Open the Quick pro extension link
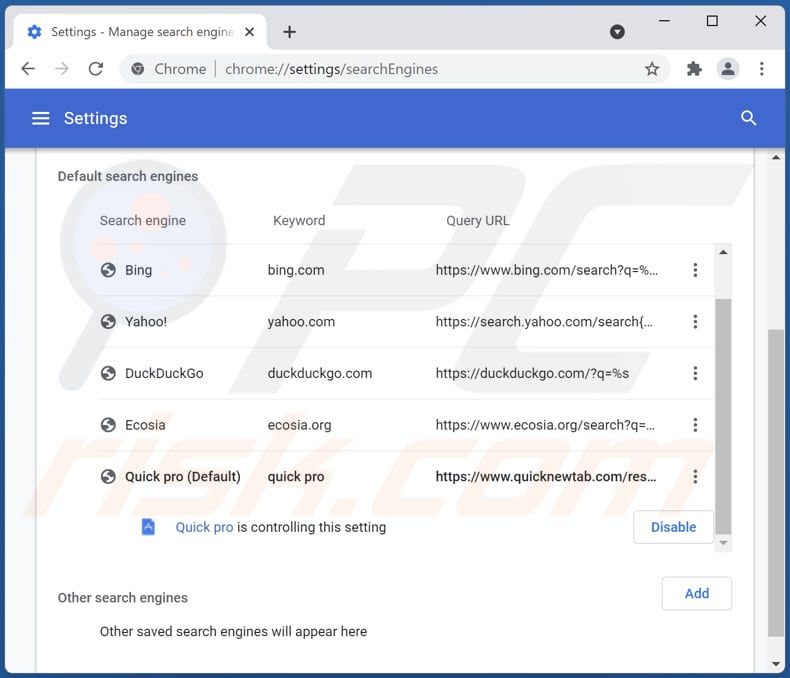Image resolution: width=790 pixels, height=678 pixels. 204,527
